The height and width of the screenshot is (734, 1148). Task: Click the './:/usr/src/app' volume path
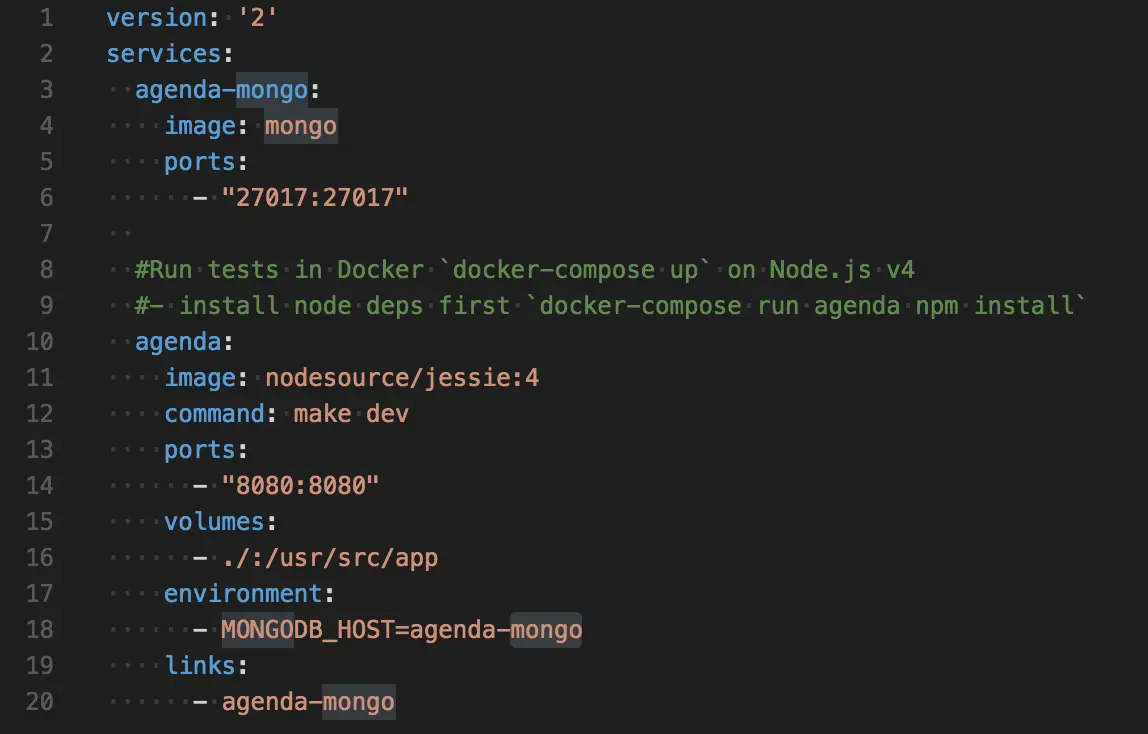(330, 557)
